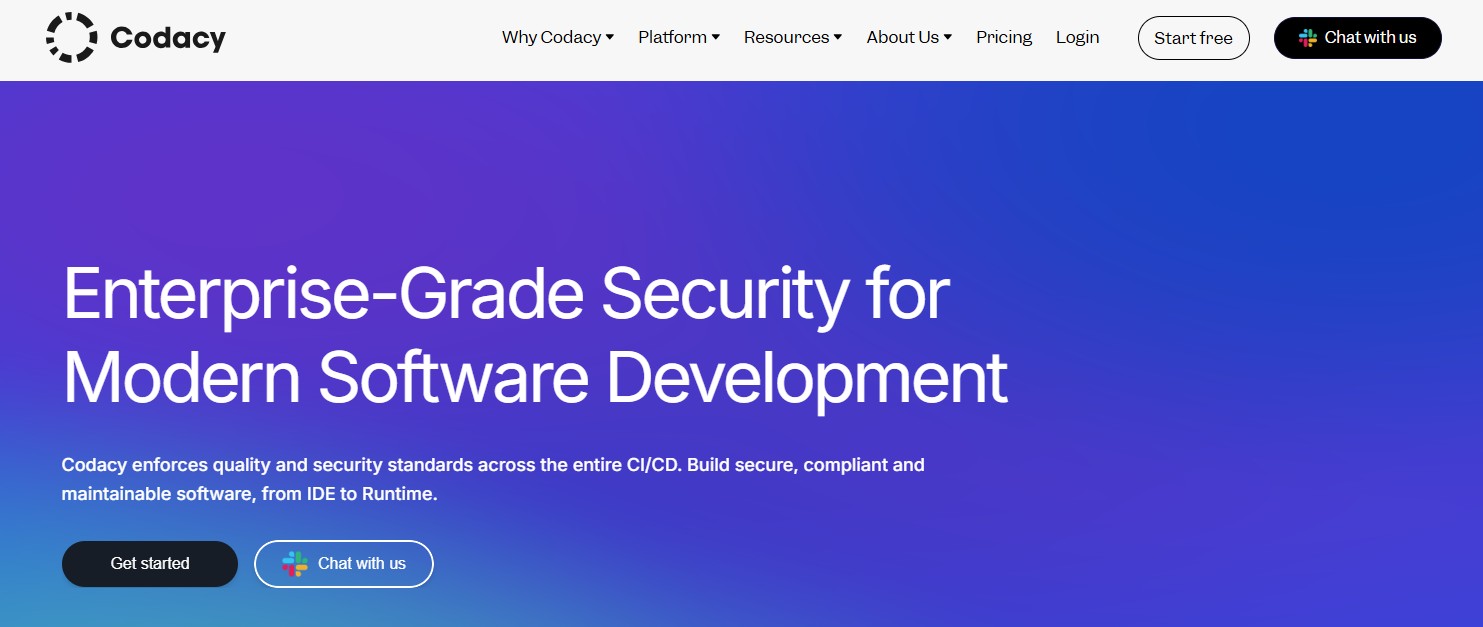Click the Codacy circular logo icon
This screenshot has height=627, width=1483.
(x=71, y=37)
